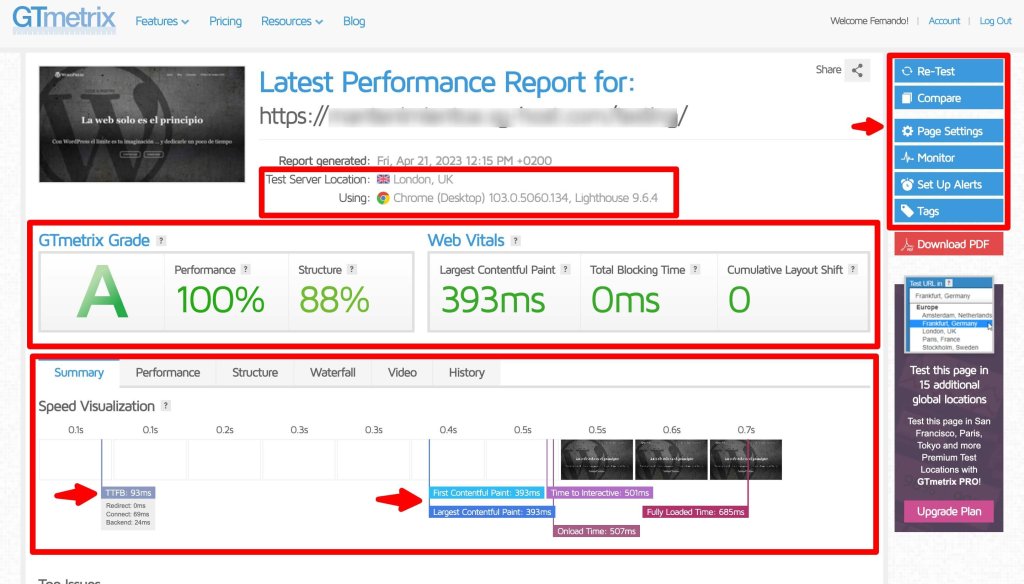1024x584 pixels.
Task: View the History tab
Action: click(x=466, y=372)
